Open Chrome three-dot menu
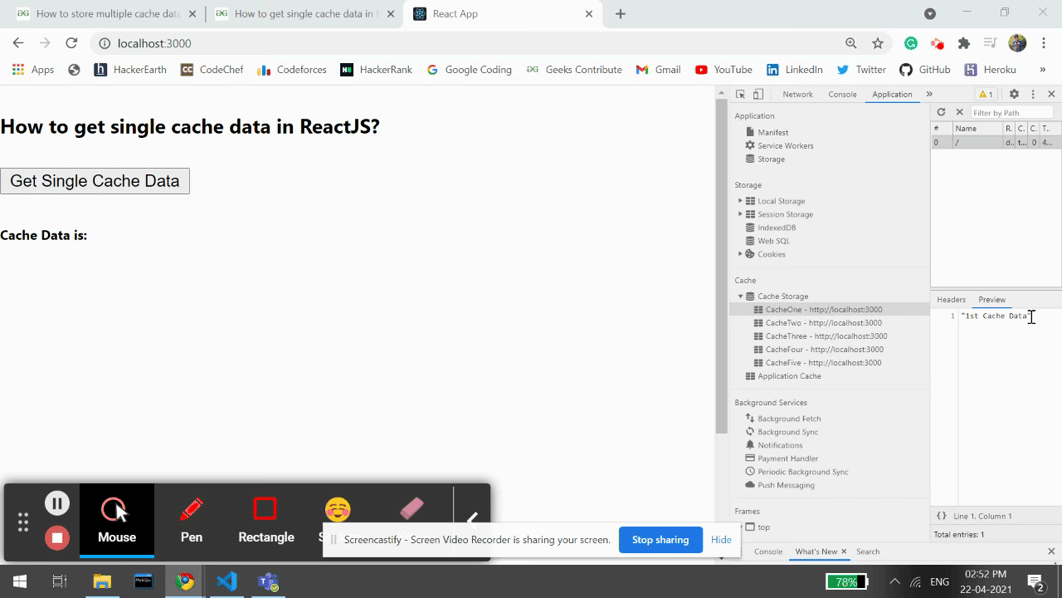This screenshot has width=1062, height=598. [1043, 43]
